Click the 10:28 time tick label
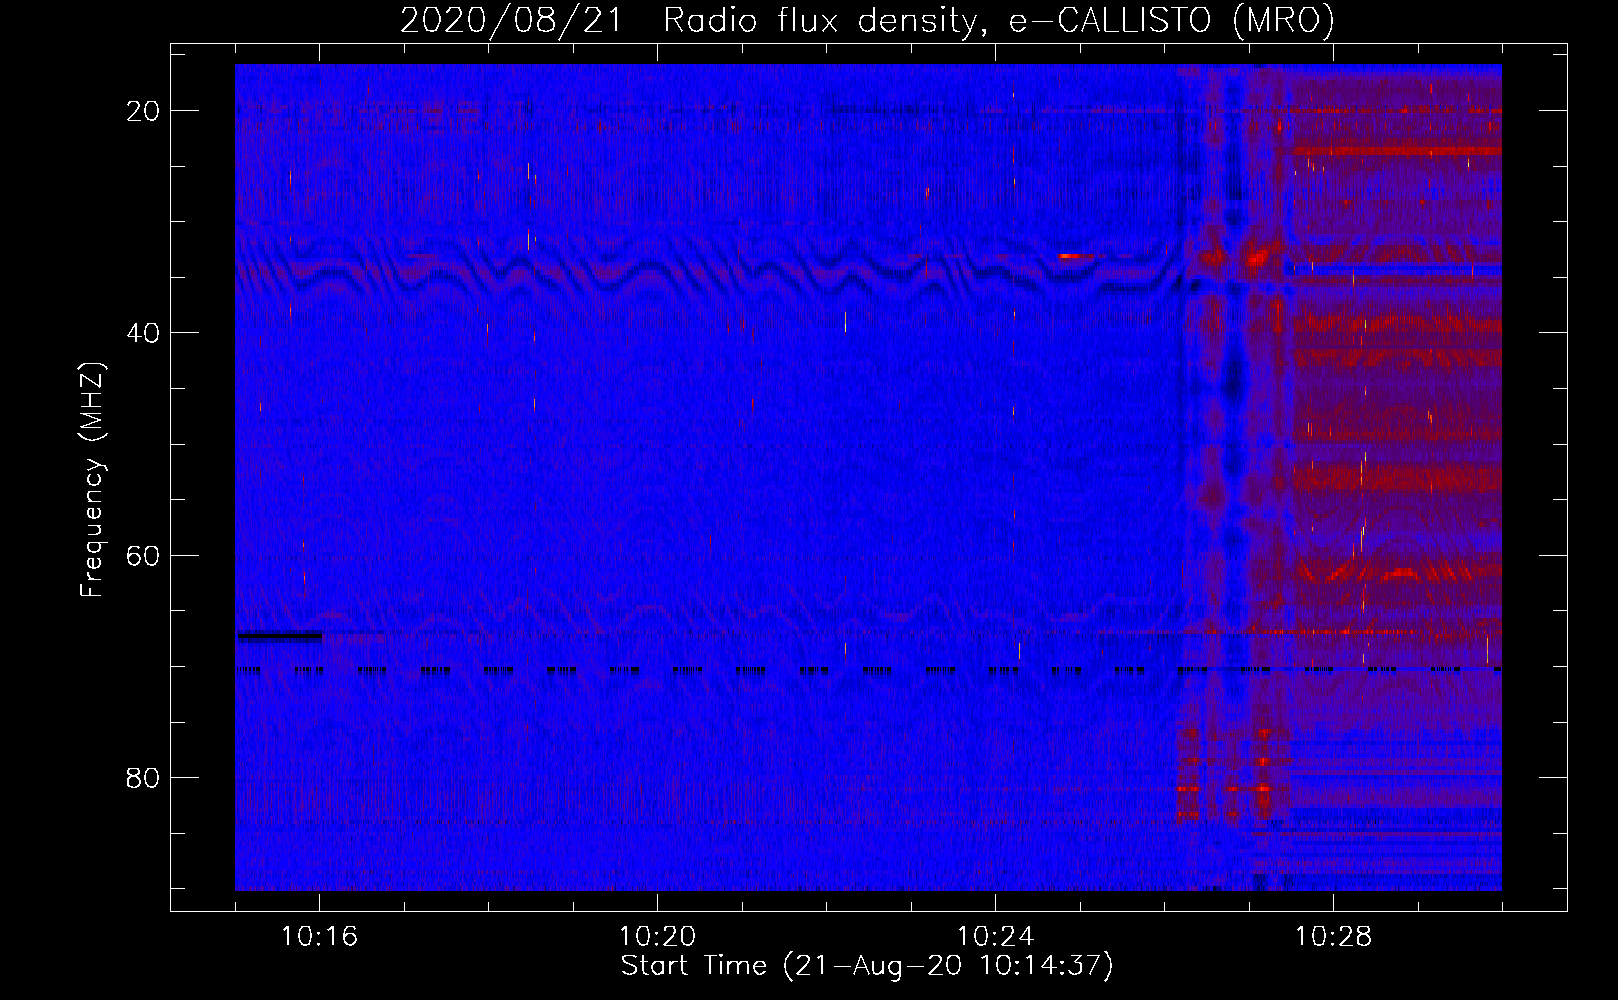 pos(1333,937)
